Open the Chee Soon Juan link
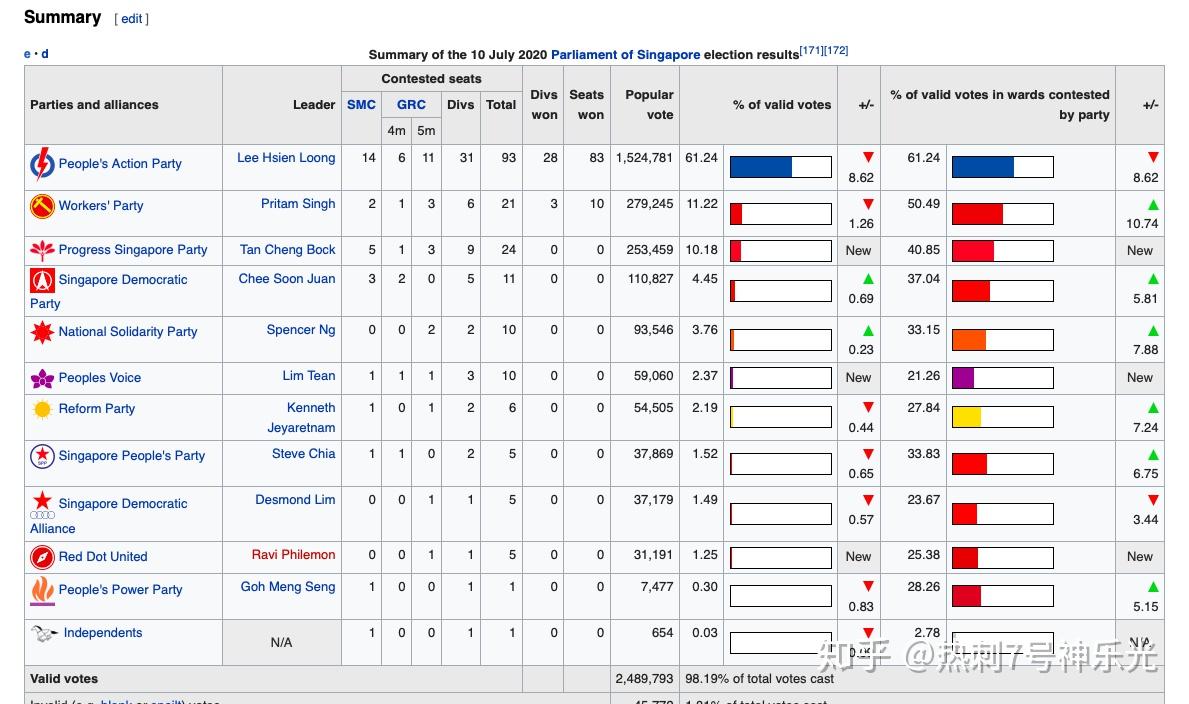 287,278
